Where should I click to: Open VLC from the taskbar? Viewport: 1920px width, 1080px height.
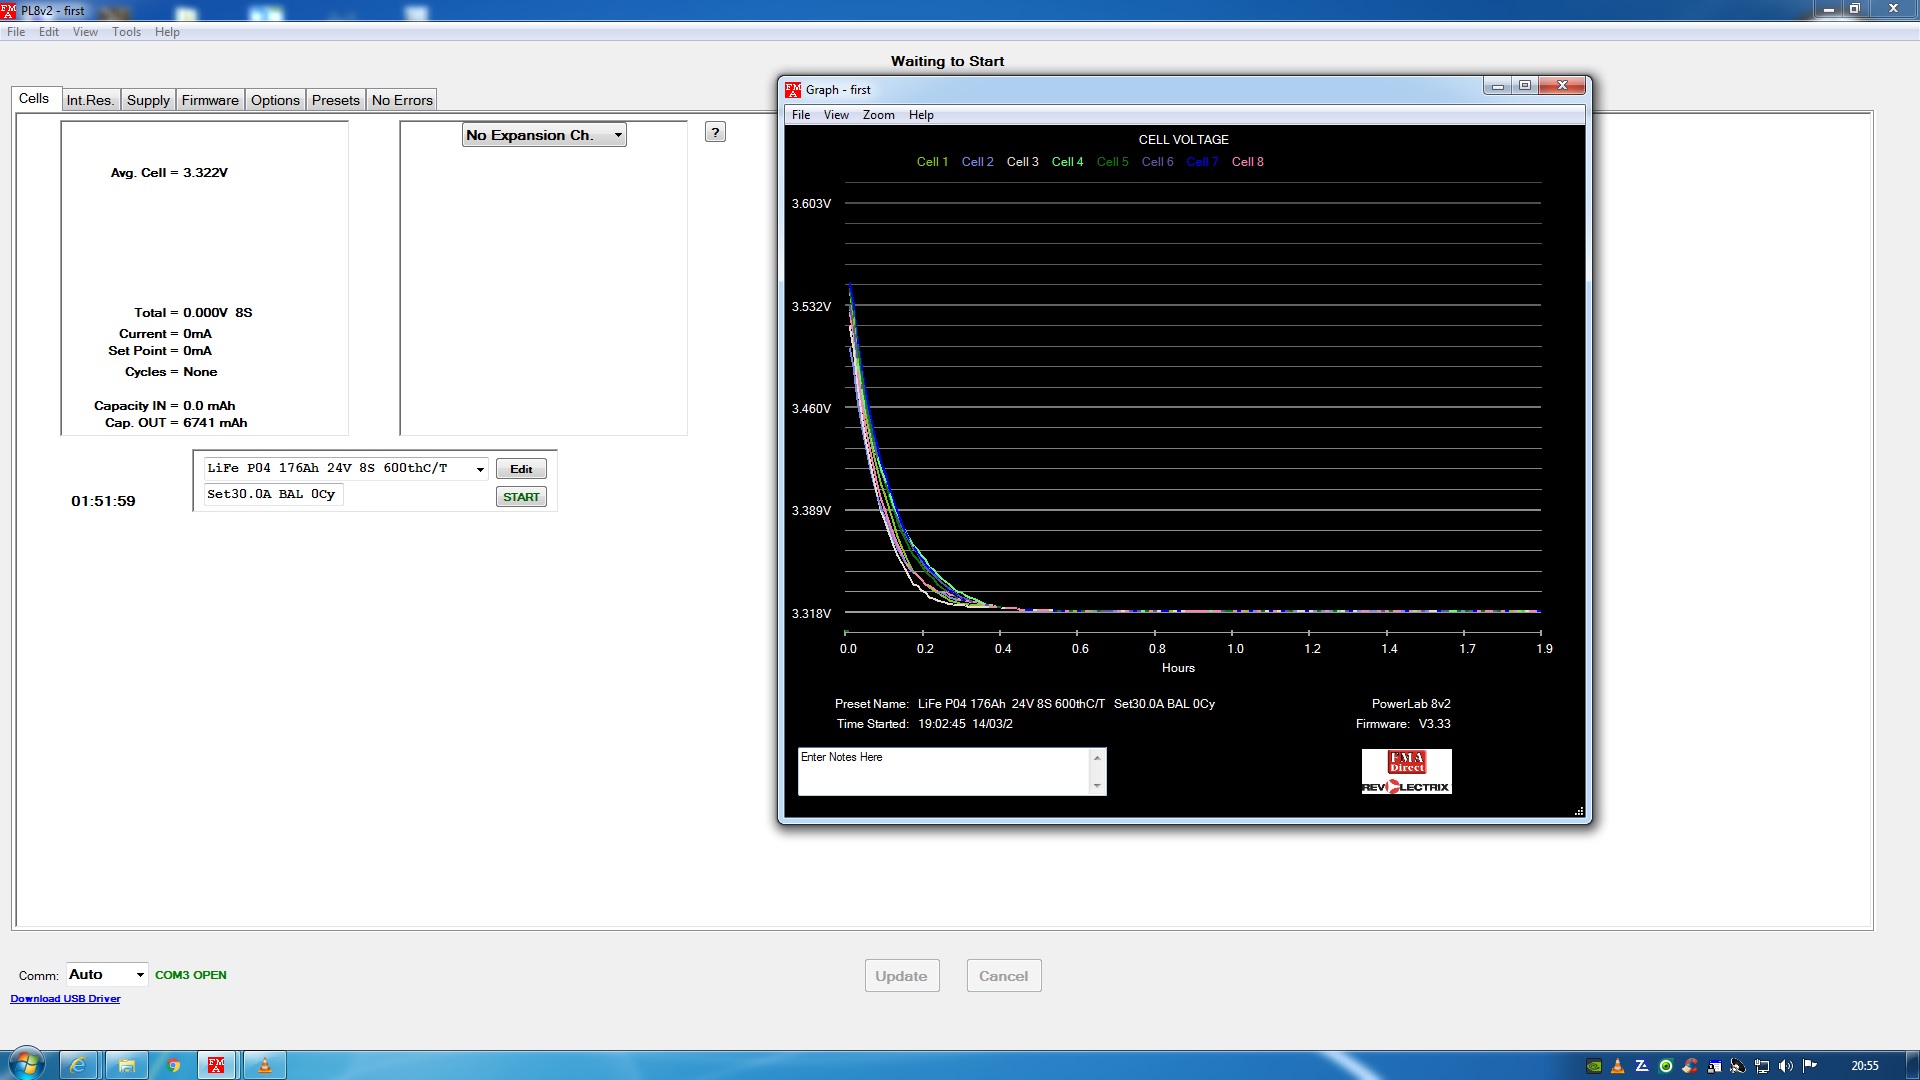(265, 1065)
